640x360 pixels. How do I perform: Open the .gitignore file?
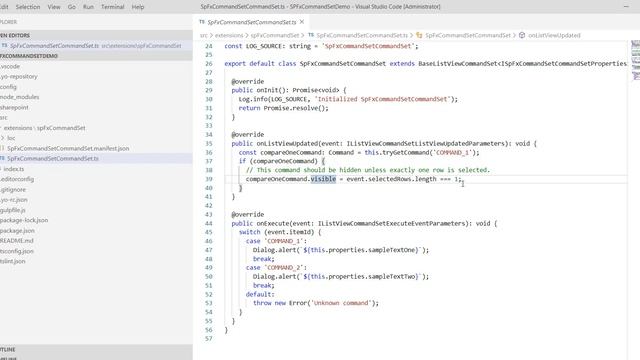(13, 189)
